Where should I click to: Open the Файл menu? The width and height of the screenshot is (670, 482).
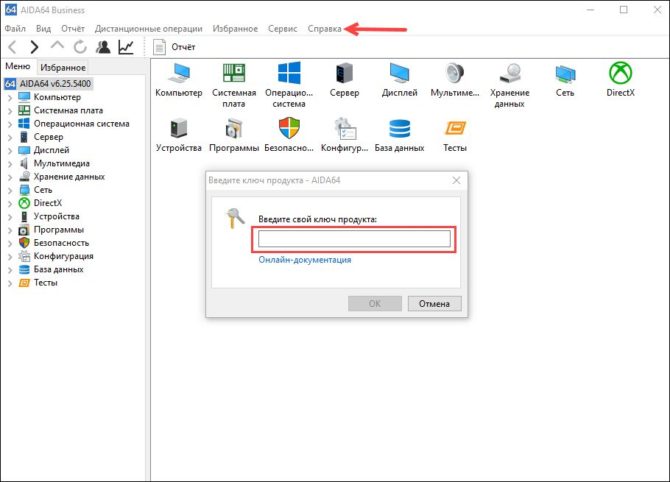pos(15,29)
